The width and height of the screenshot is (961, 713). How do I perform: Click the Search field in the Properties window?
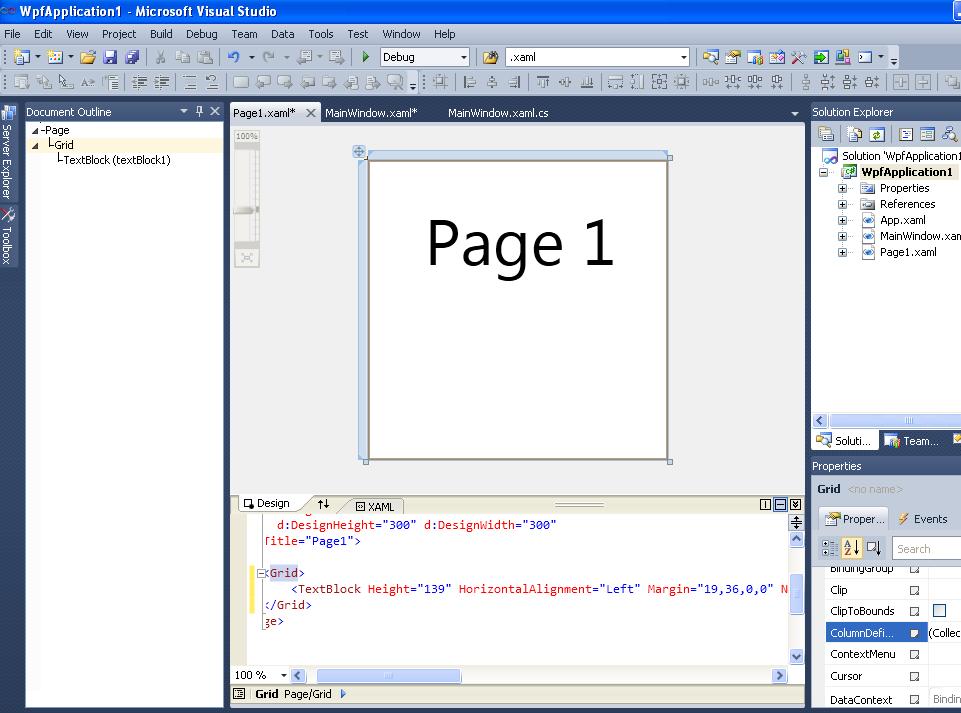925,548
